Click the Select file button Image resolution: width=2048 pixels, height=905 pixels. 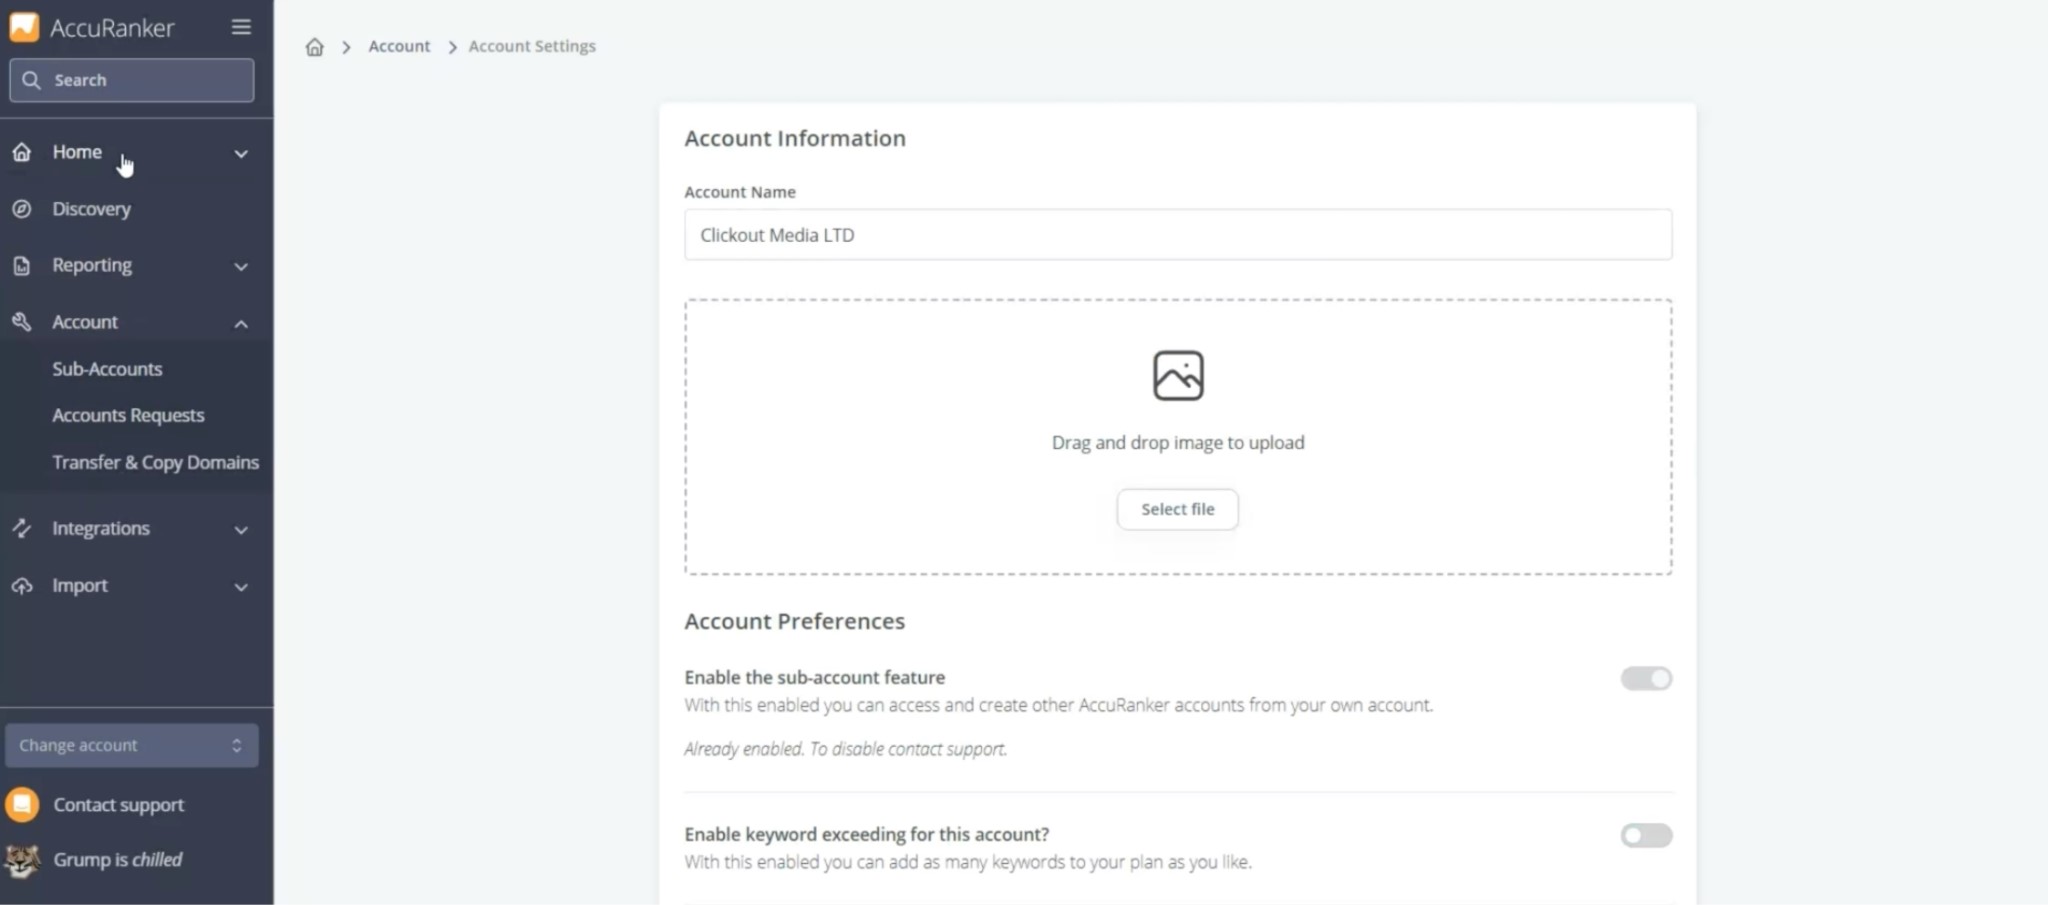pos(1177,509)
